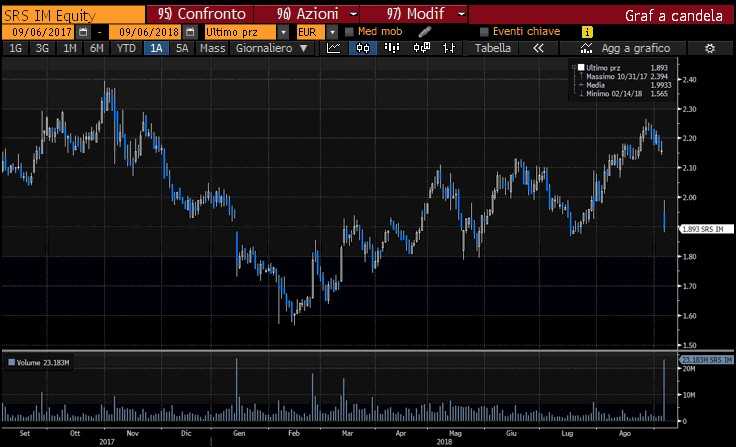The image size is (736, 447).
Task: Click the Volume 23.183M legend text
Action: click(x=43, y=362)
